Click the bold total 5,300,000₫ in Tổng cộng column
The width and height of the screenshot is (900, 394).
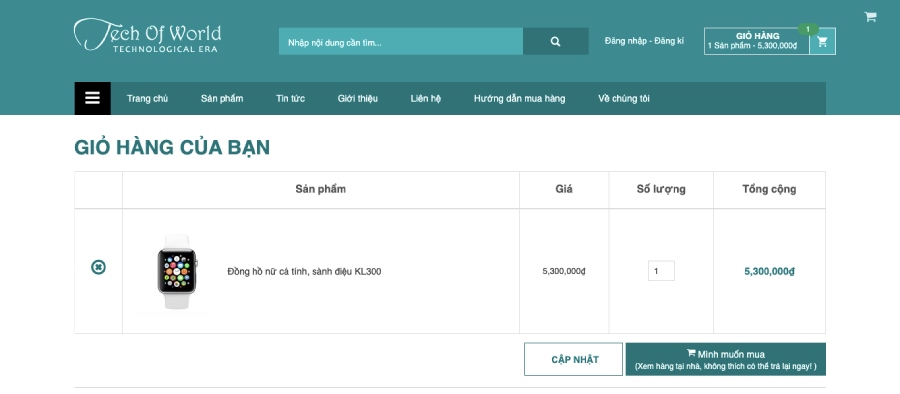769,271
